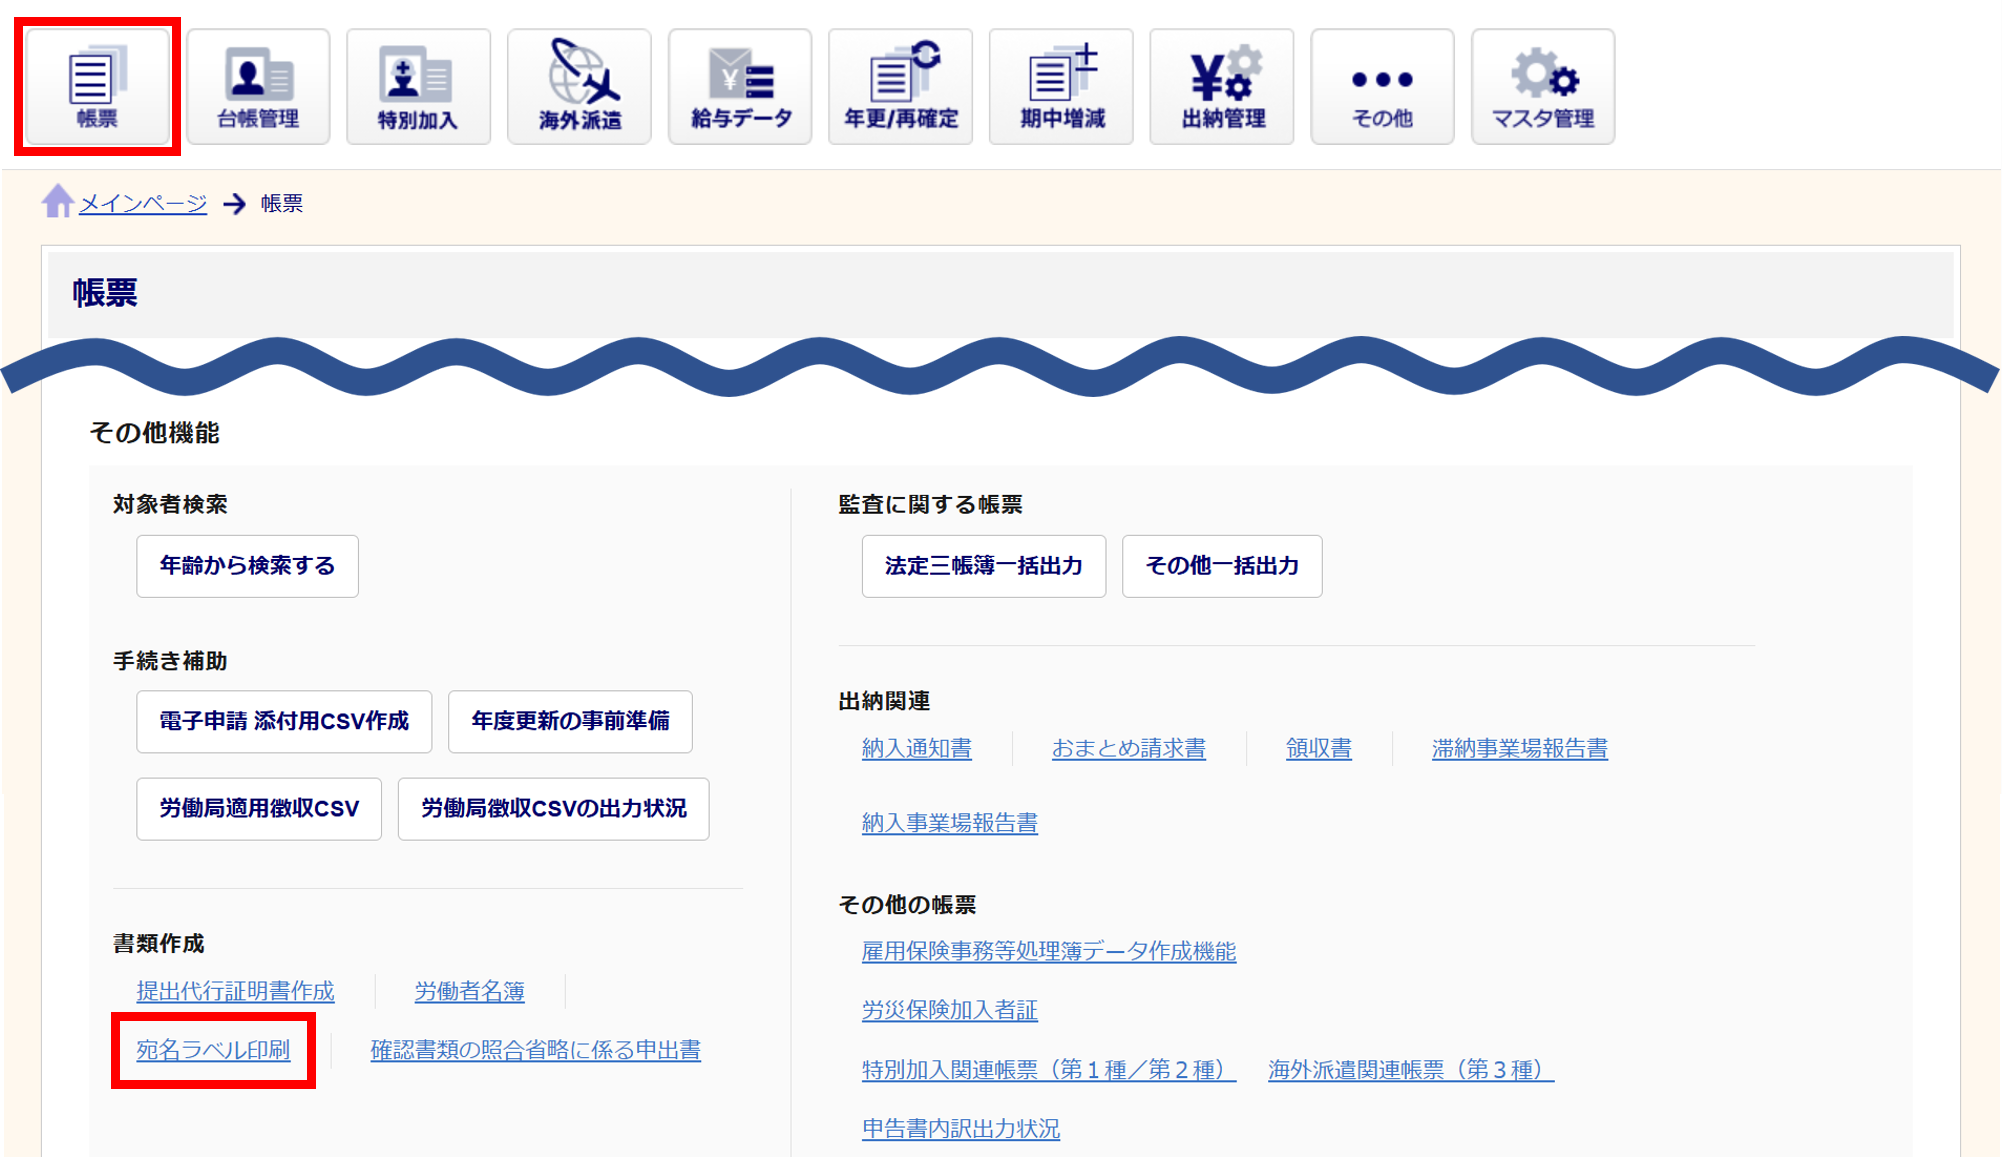This screenshot has width=2002, height=1157.
Task: Click 労働局徴収CSVの出力状況 button
Action: click(x=553, y=808)
